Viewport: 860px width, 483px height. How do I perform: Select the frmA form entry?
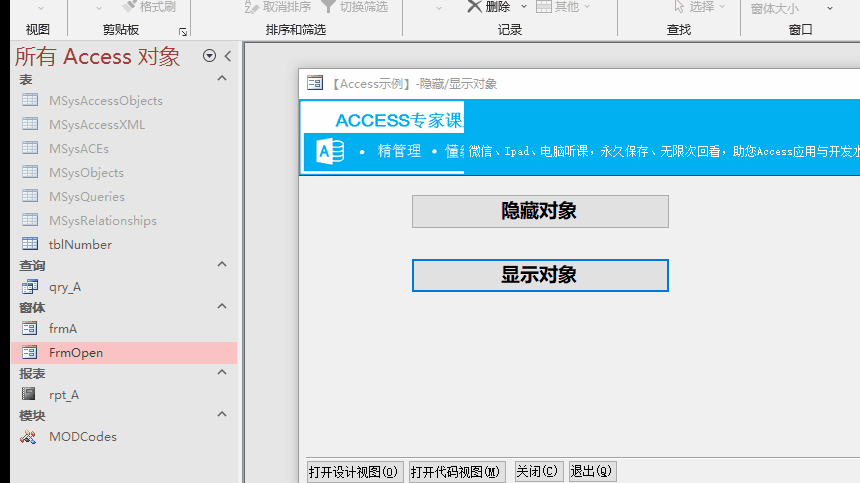click(x=124, y=328)
